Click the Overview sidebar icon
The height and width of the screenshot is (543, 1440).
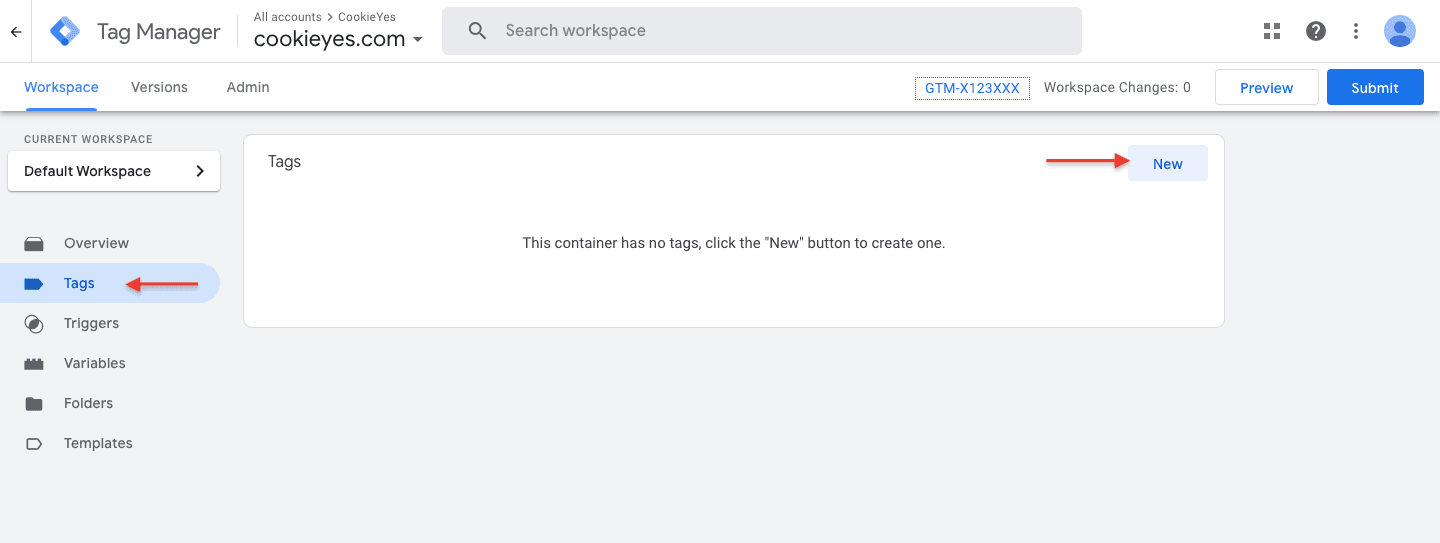pos(34,243)
